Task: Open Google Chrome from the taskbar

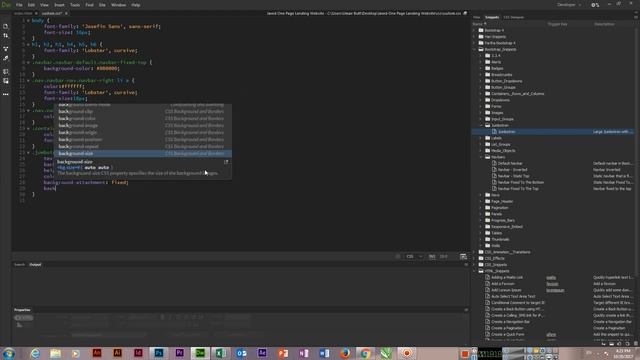Action: coord(366,353)
